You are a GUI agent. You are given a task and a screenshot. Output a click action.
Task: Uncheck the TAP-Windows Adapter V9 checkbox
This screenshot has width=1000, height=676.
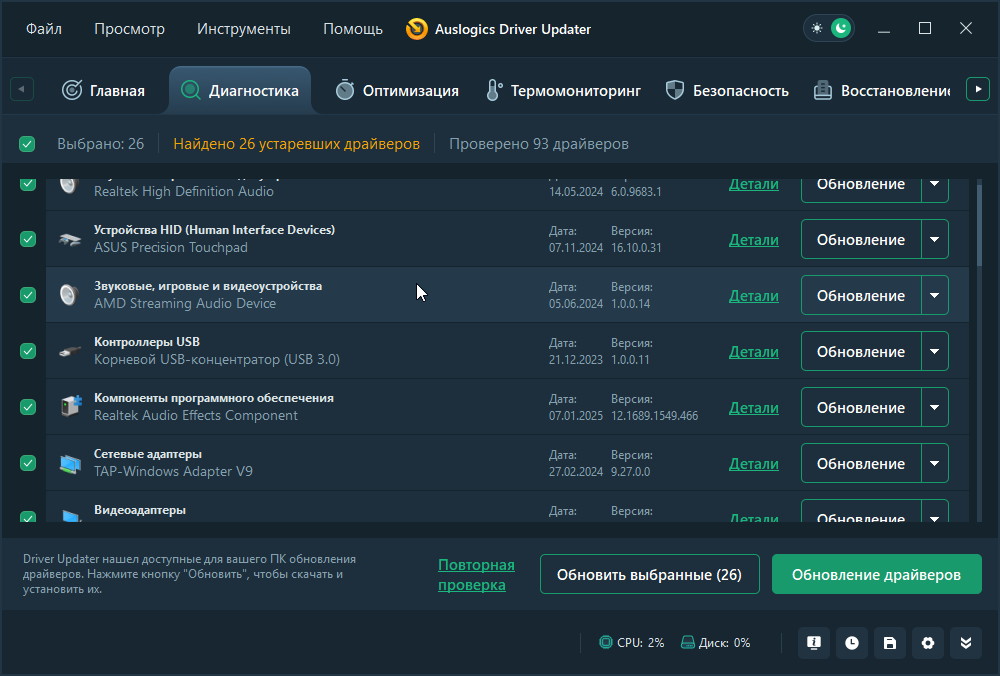point(27,463)
